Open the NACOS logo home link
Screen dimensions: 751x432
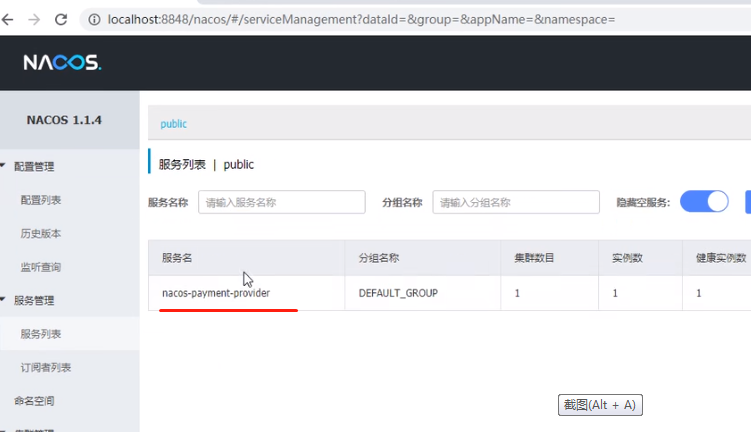click(62, 62)
